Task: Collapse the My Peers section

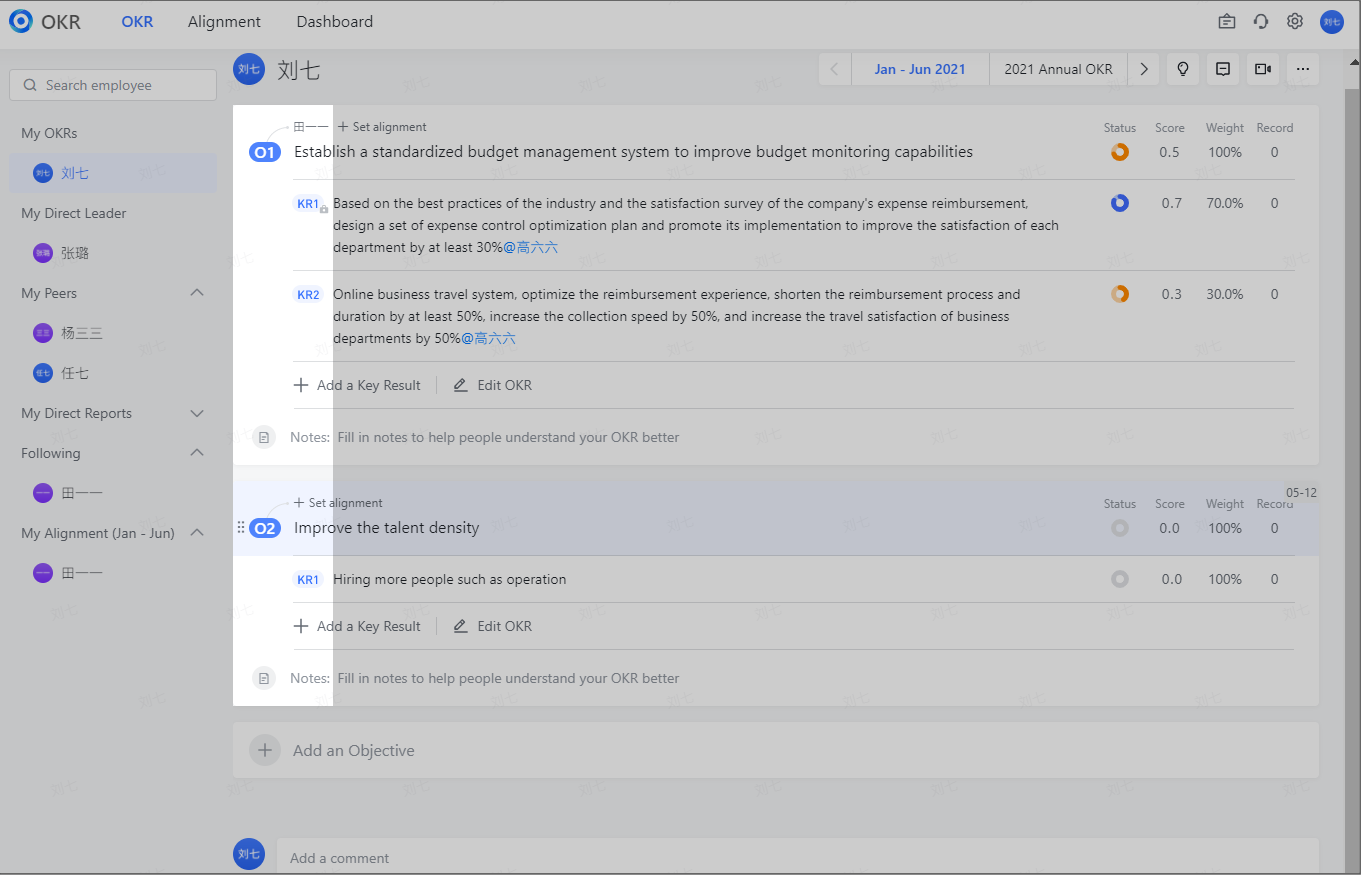Action: 196,292
